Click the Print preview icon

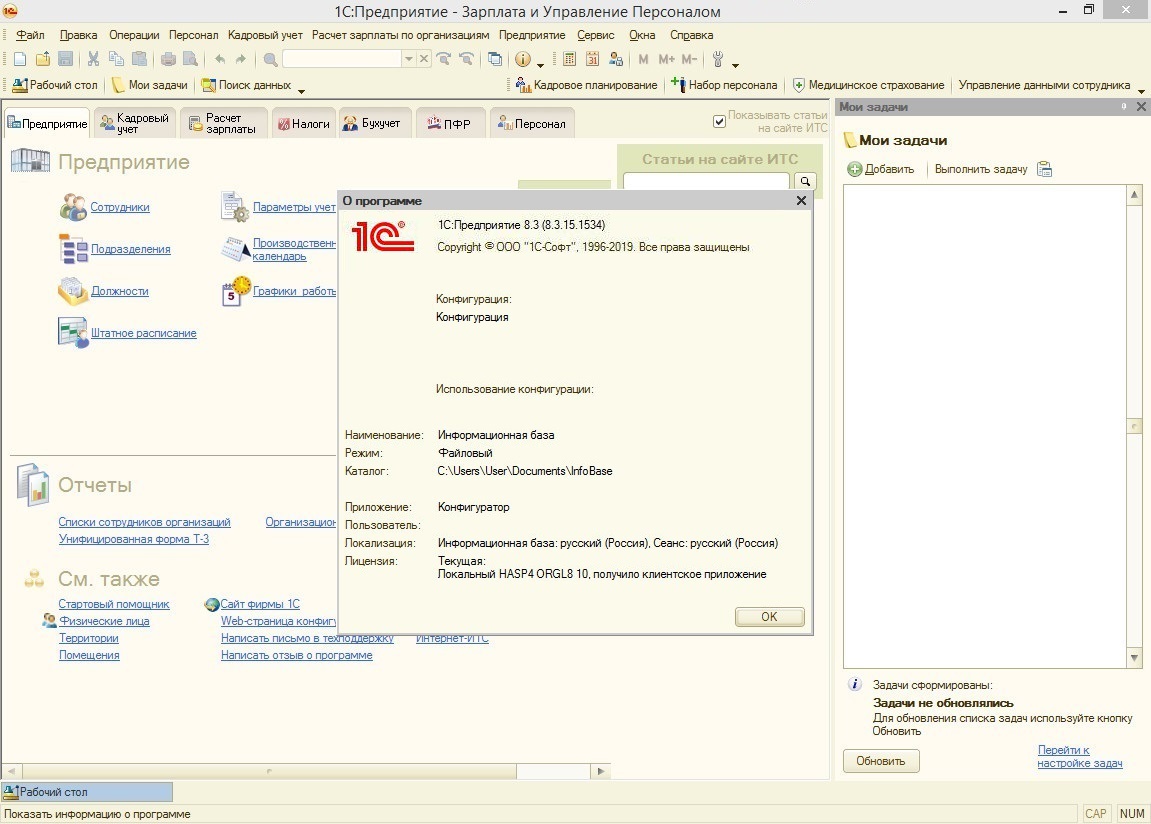tap(191, 59)
